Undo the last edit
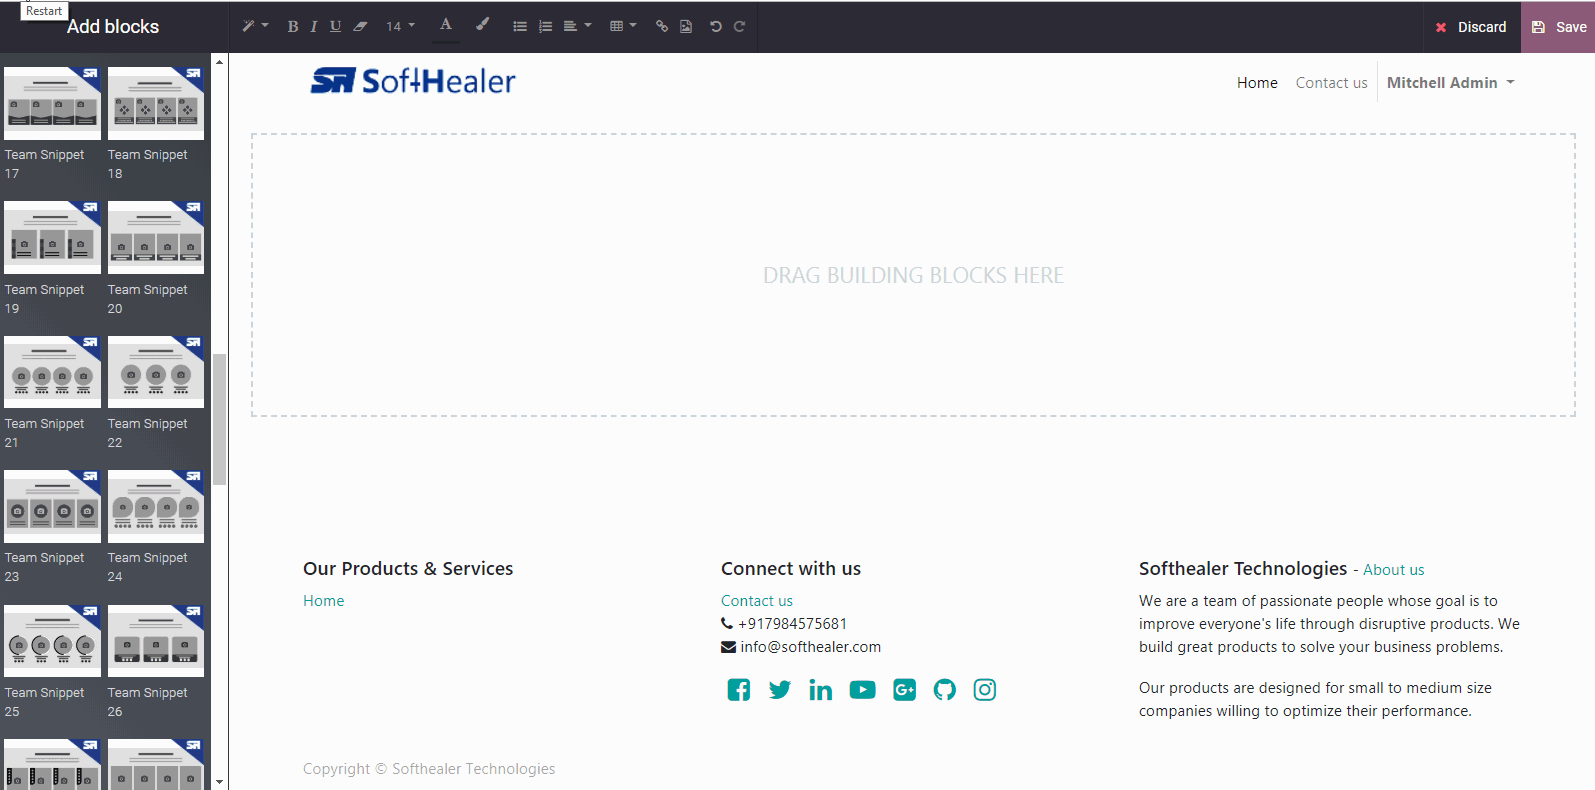 coord(716,26)
